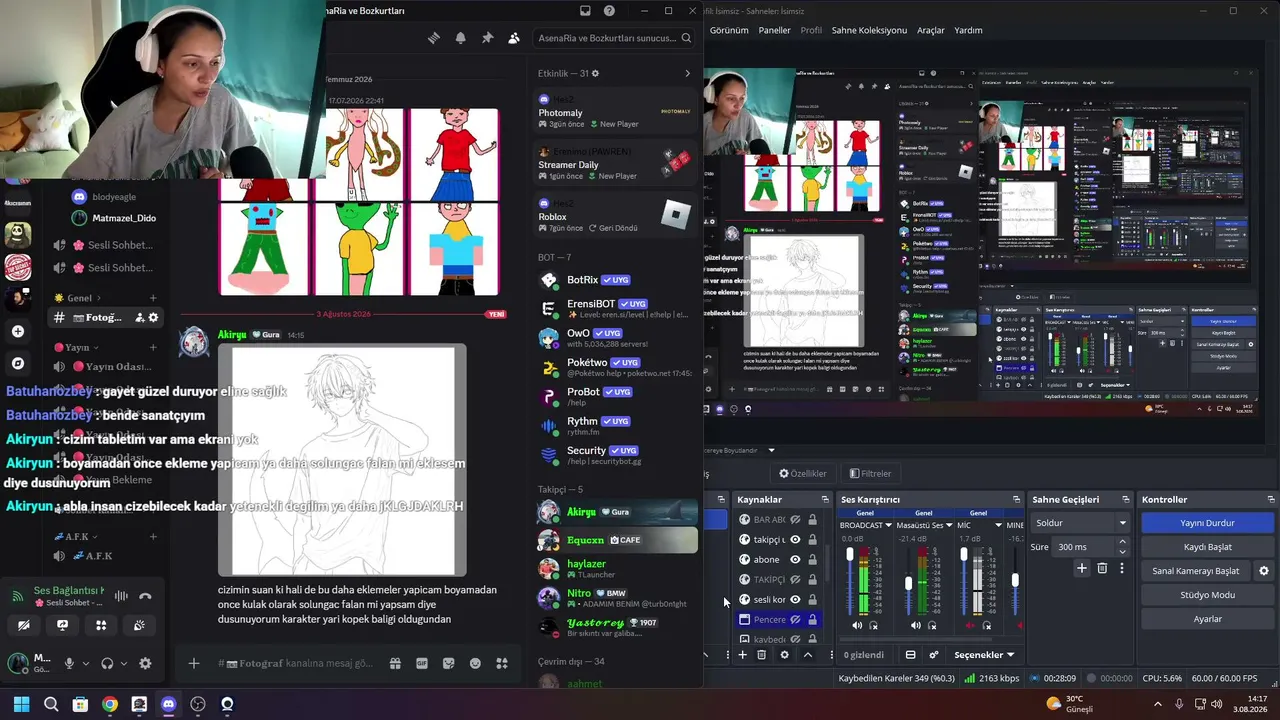Image resolution: width=1280 pixels, height=720 pixels.
Task: Open the Profil menu in OBS
Action: pyautogui.click(x=811, y=30)
